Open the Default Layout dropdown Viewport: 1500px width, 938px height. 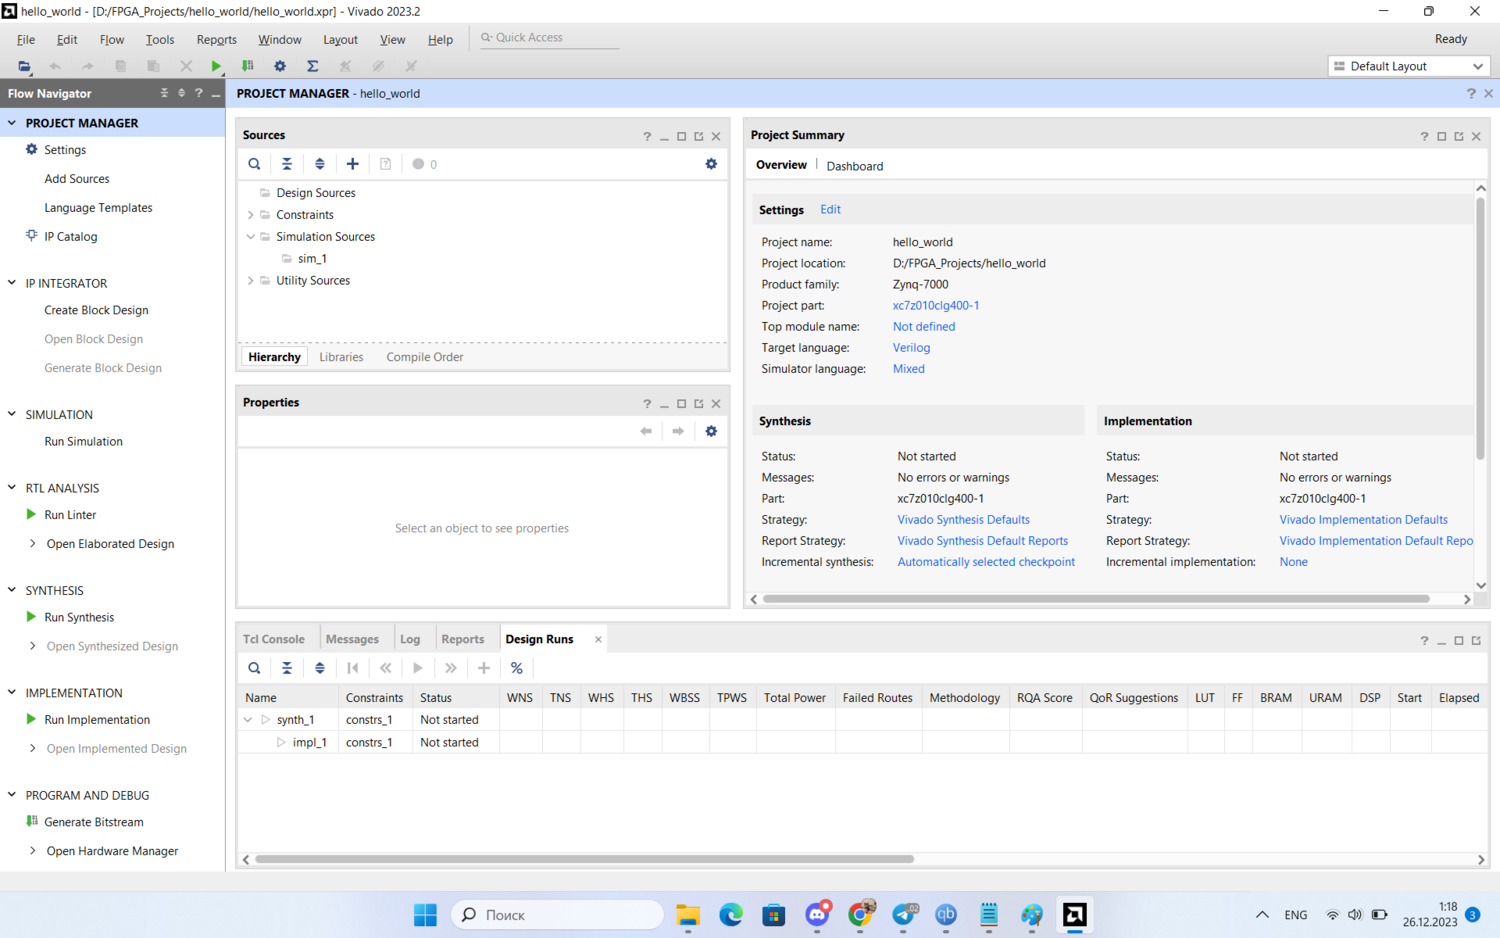coord(1408,66)
